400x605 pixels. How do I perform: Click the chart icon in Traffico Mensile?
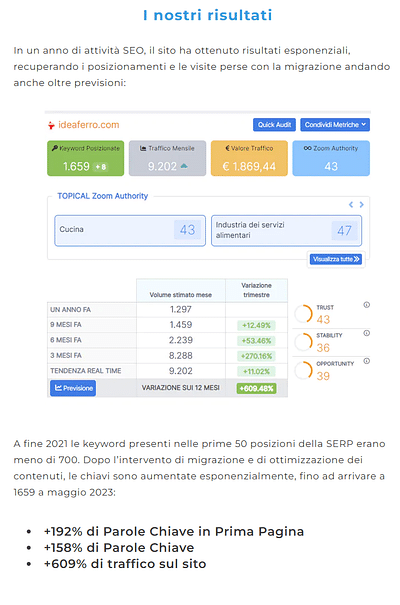click(x=143, y=148)
